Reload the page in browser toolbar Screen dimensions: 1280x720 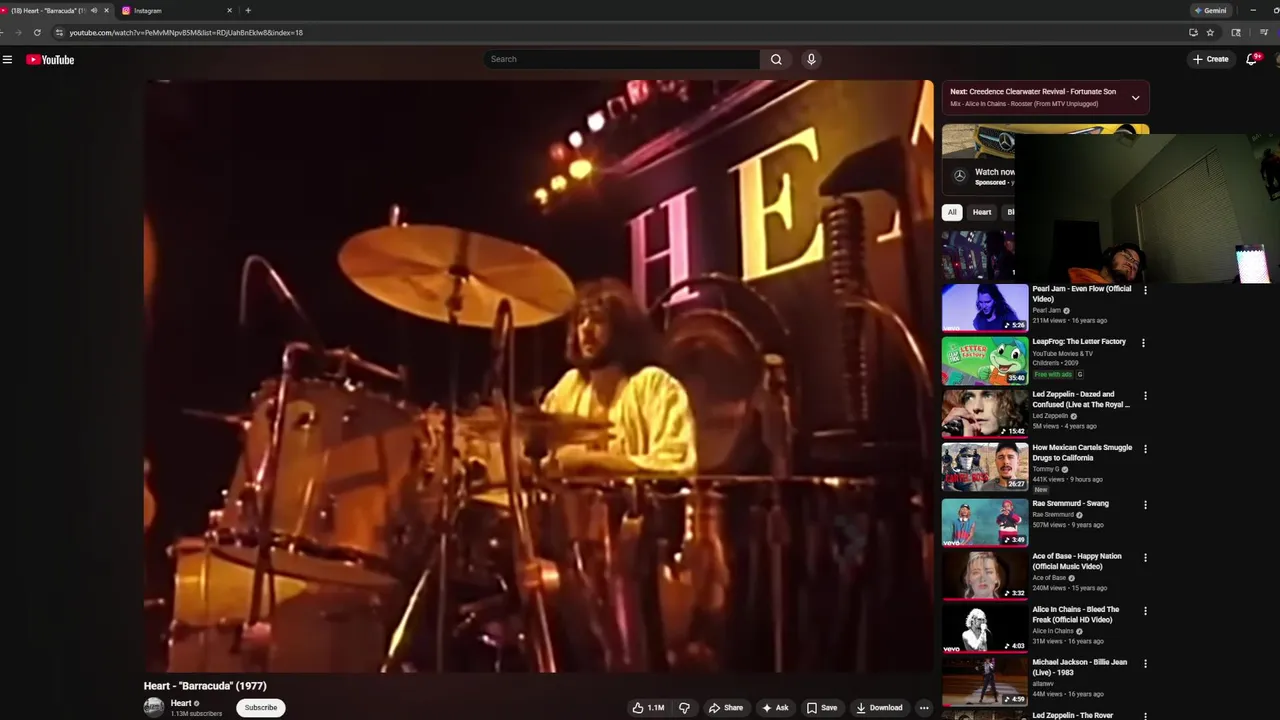(x=37, y=32)
